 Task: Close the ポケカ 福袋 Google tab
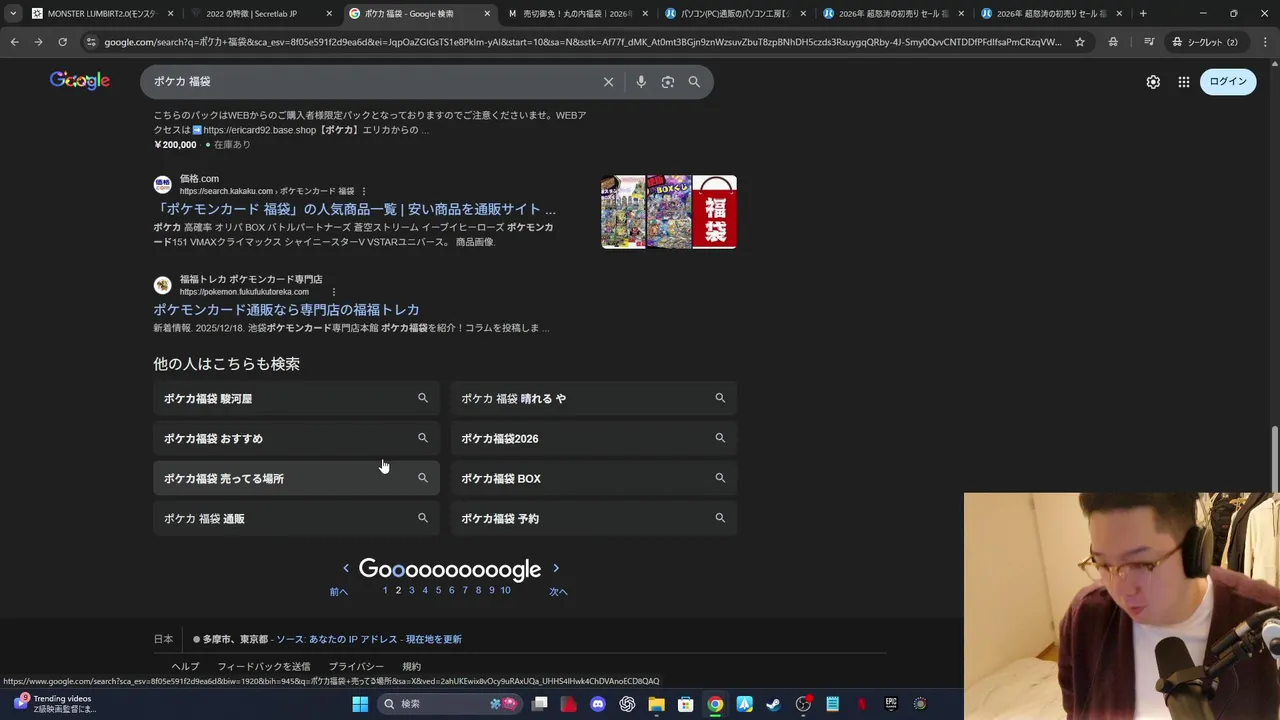pyautogui.click(x=487, y=14)
